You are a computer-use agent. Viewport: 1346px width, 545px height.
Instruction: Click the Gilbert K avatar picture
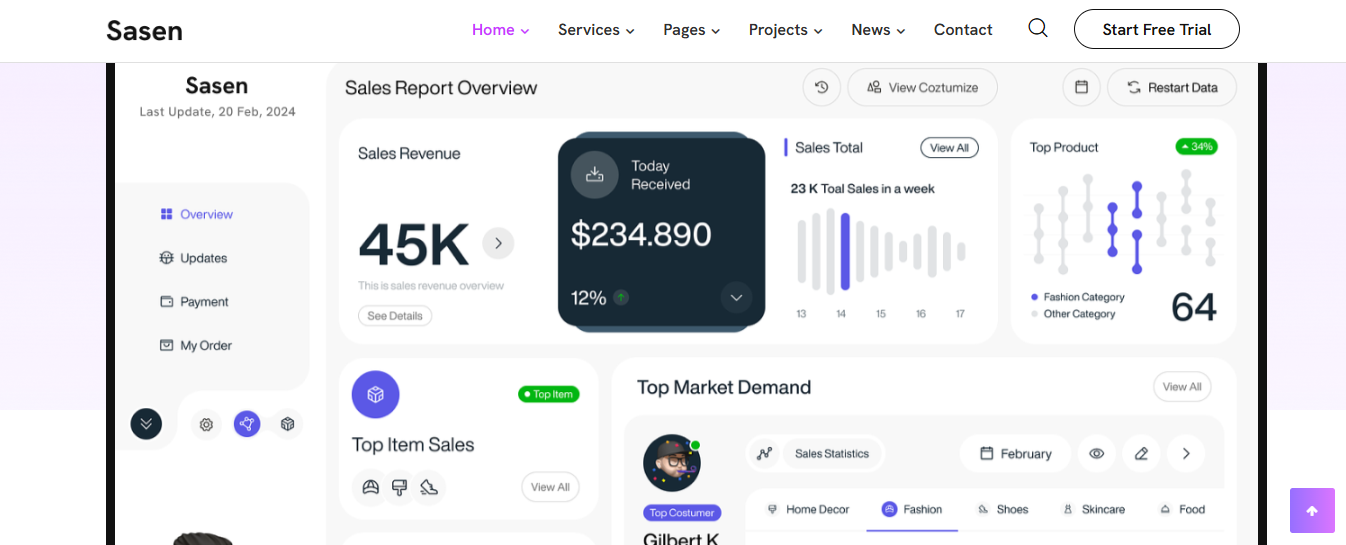coord(671,463)
